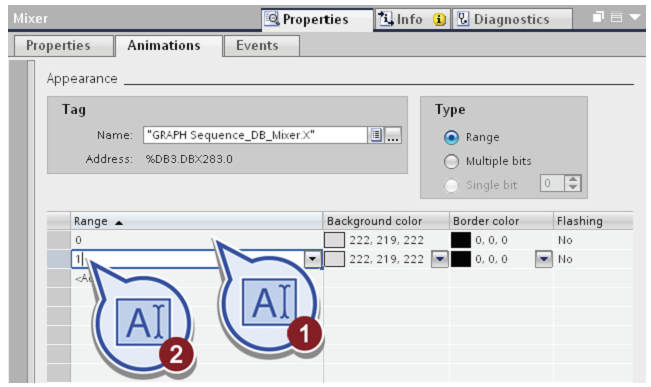Increase the single bit number spinner
This screenshot has width=651, height=387.
[573, 179]
